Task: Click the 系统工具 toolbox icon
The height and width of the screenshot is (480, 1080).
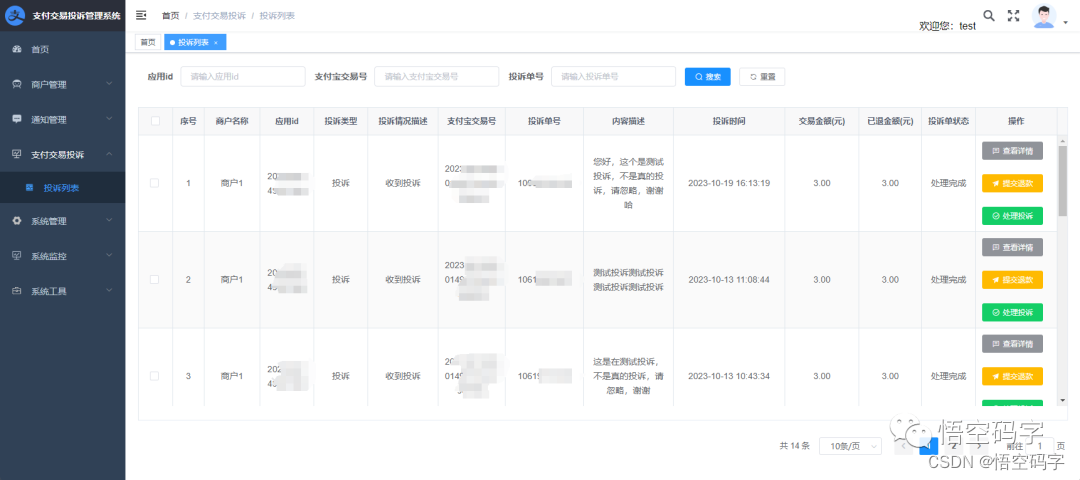Action: (x=17, y=291)
